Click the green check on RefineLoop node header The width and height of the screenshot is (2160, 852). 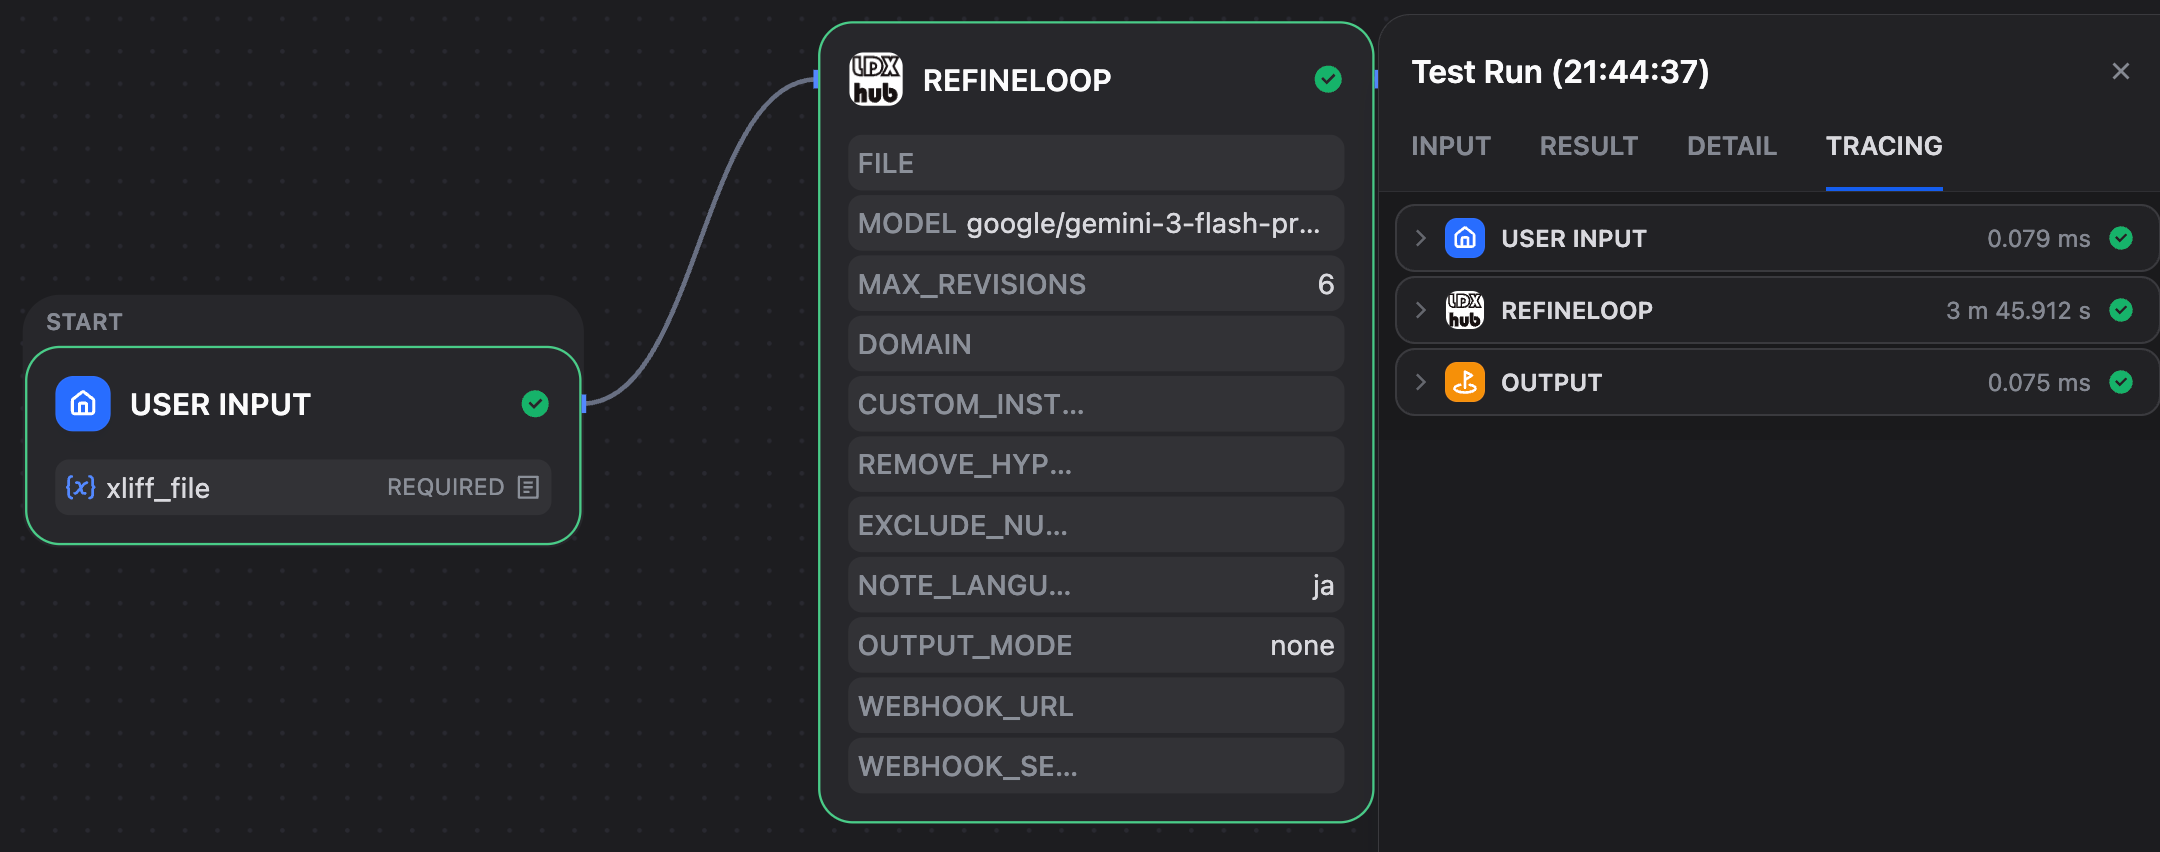click(1328, 80)
